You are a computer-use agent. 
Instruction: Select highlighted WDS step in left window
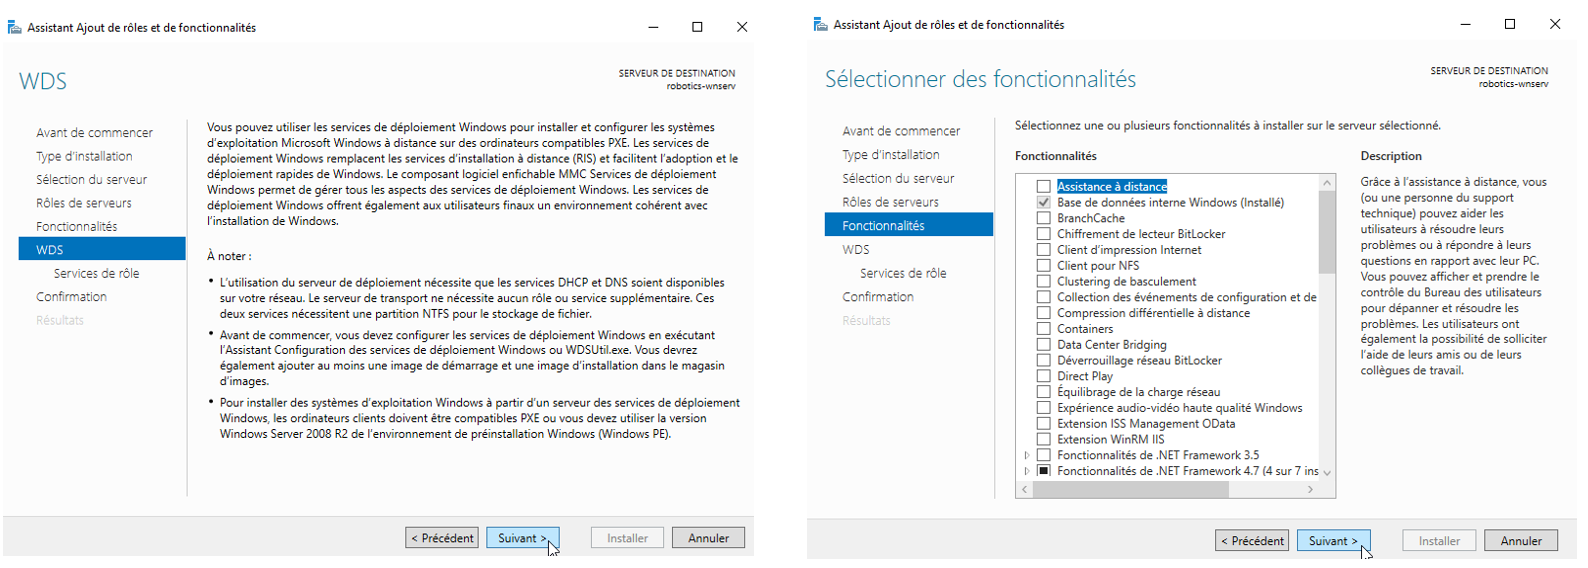102,249
